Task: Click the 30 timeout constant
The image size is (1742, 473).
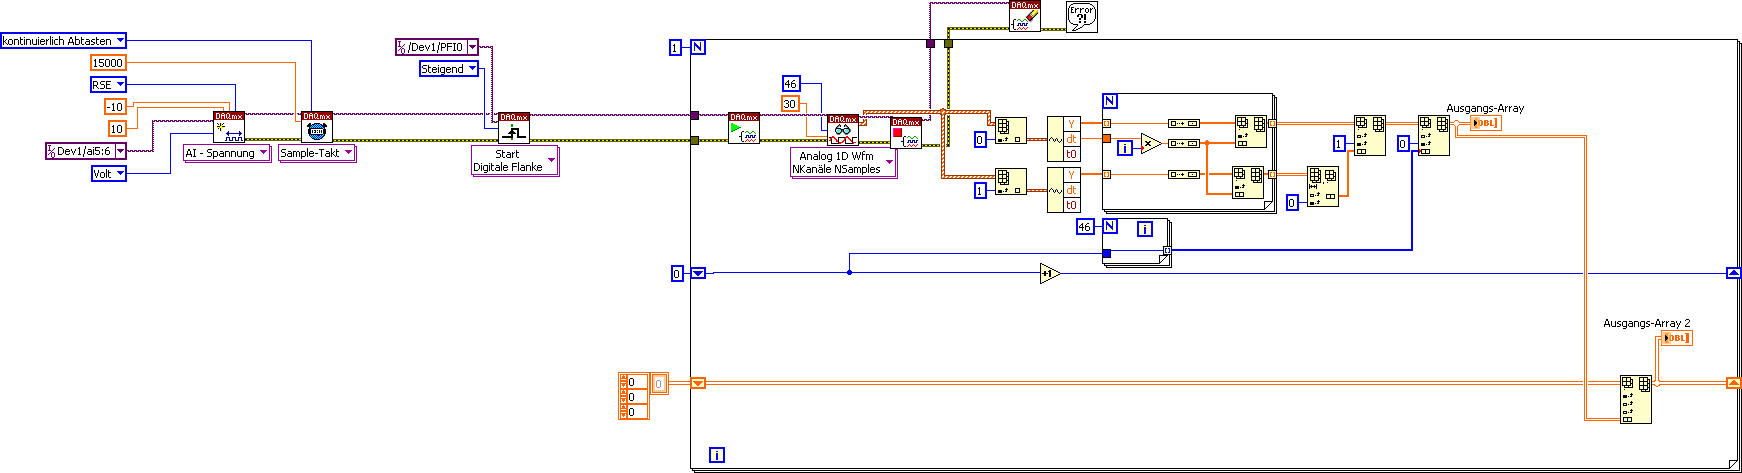Action: point(790,103)
